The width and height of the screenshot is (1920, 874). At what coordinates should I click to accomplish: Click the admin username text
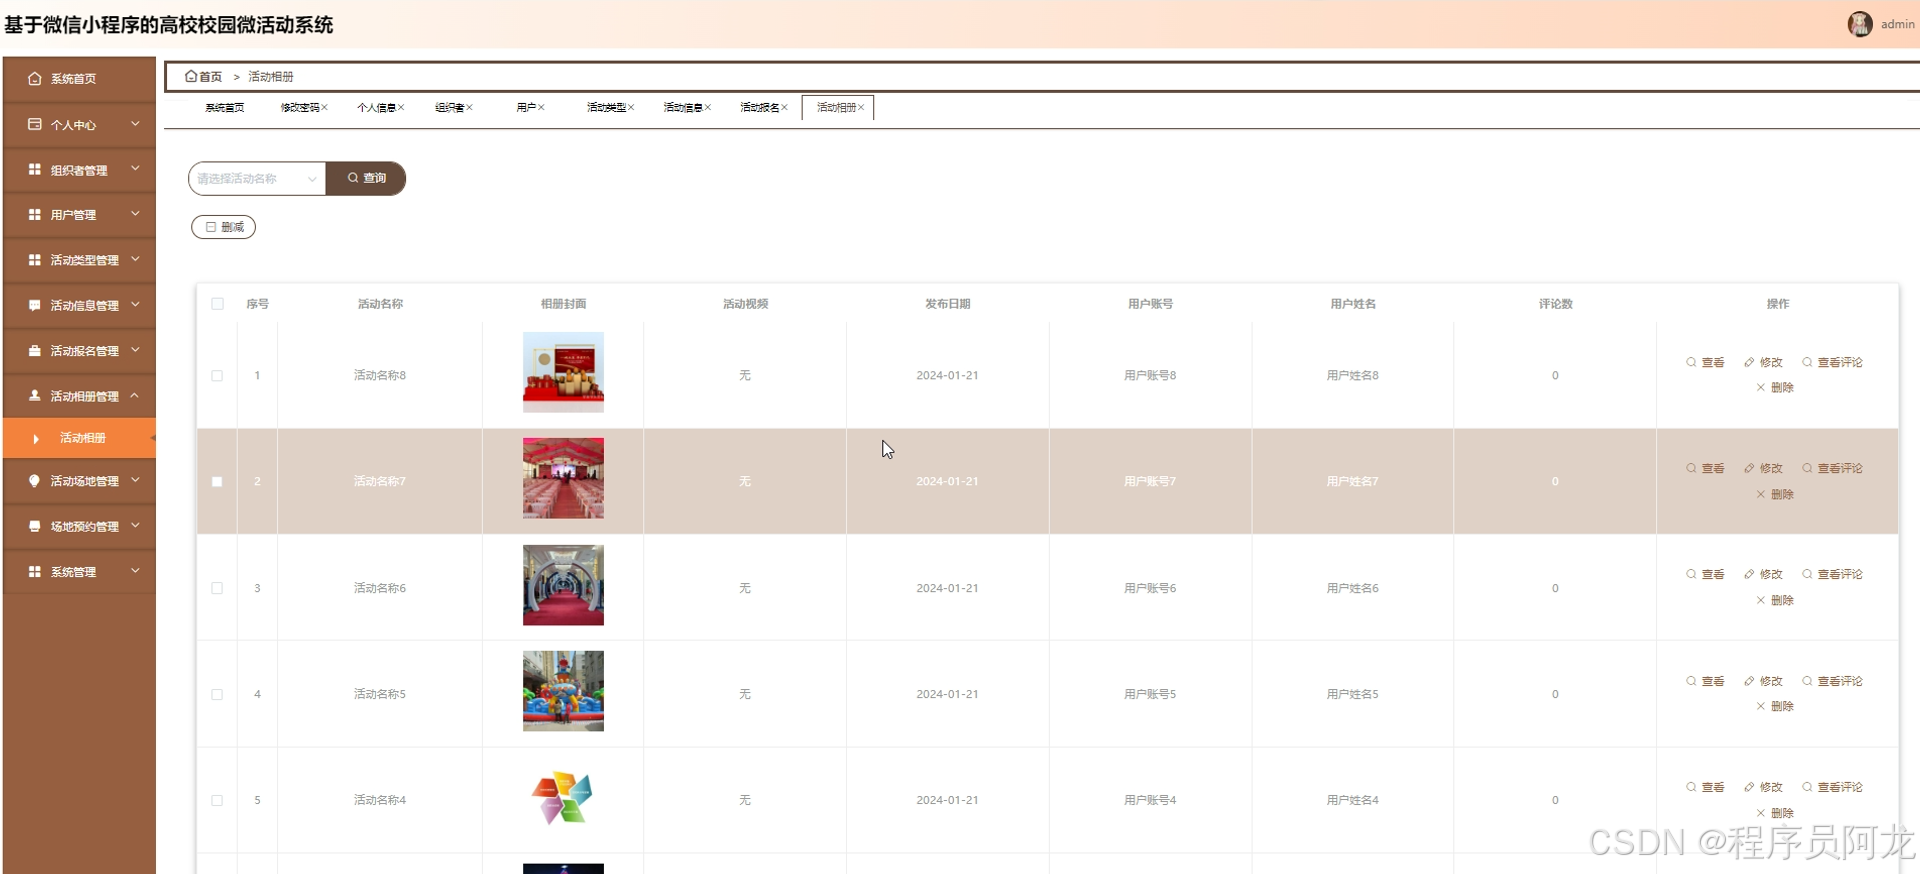(1897, 24)
